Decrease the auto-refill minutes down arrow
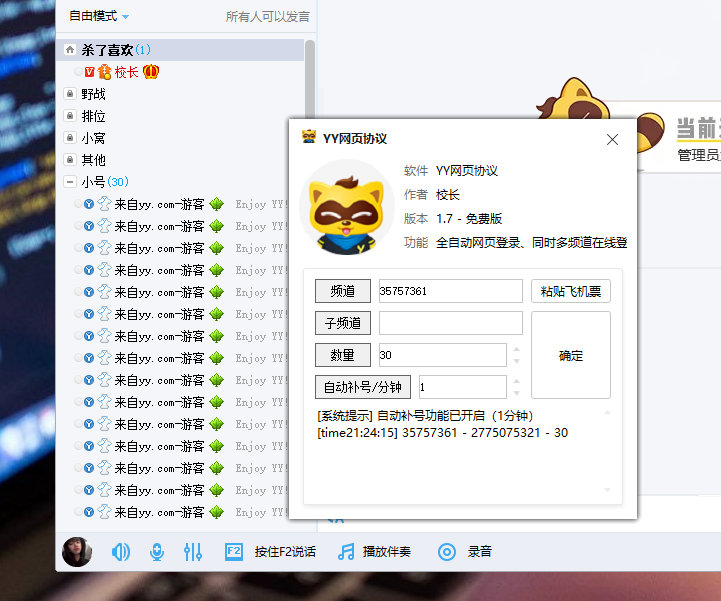721x601 pixels. click(516, 393)
